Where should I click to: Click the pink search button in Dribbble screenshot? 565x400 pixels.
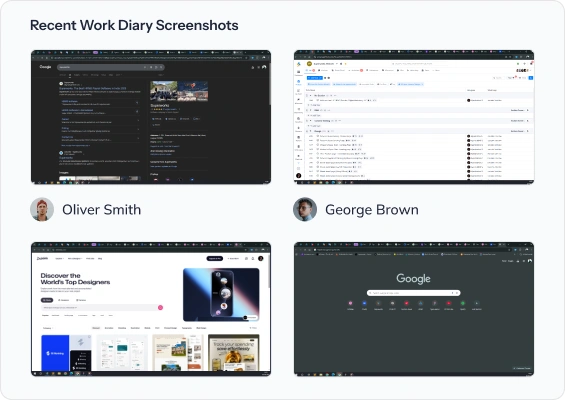click(160, 307)
